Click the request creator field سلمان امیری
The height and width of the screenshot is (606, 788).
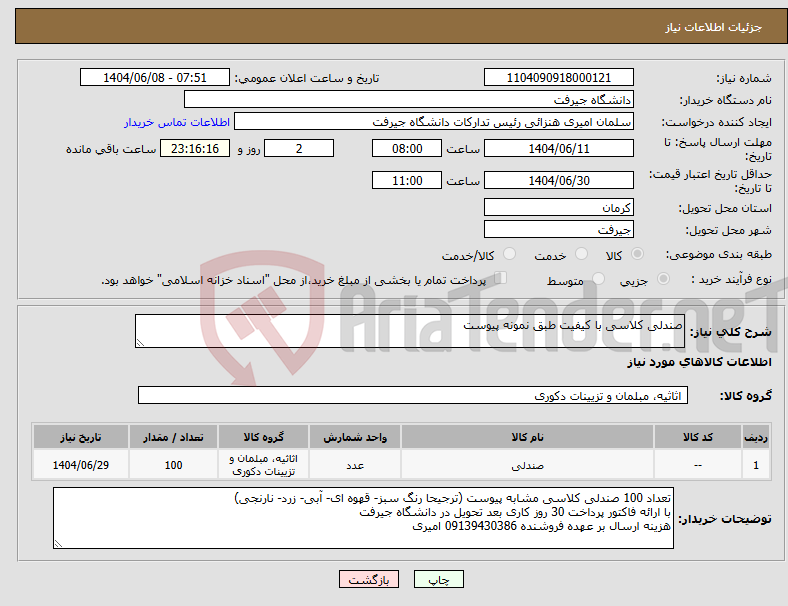pos(434,122)
